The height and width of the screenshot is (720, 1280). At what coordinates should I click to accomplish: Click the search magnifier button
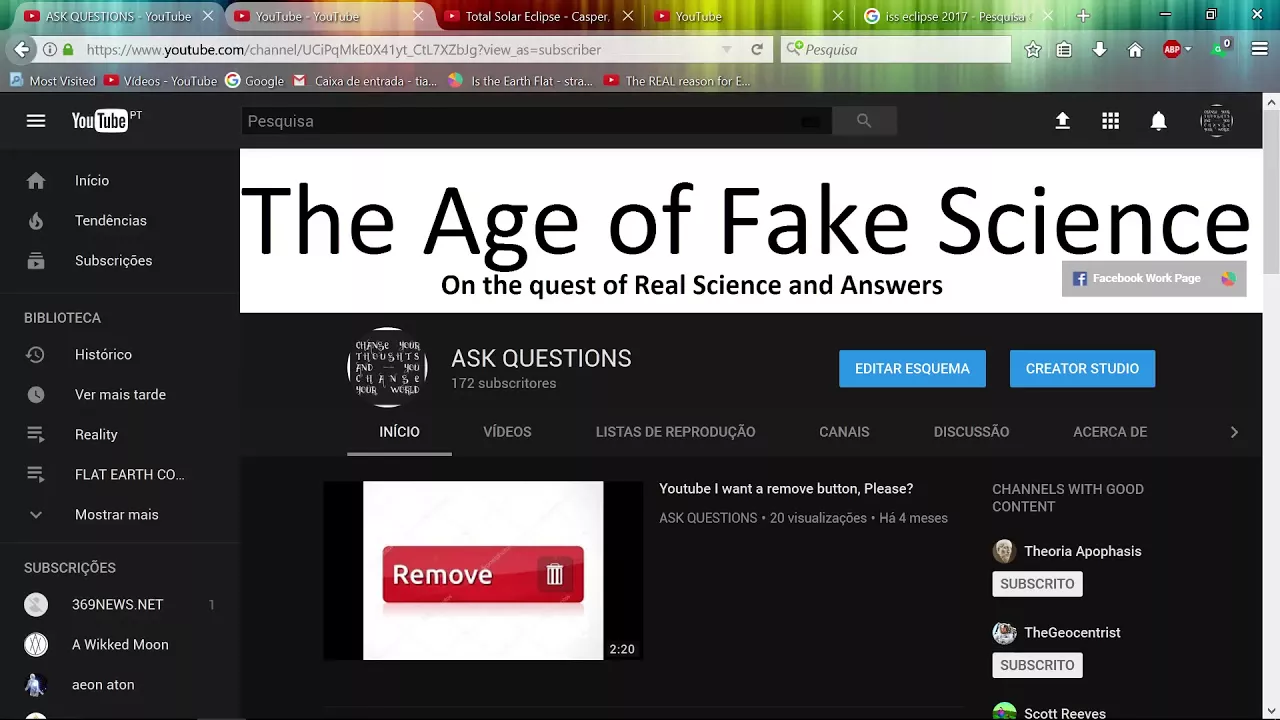(864, 121)
